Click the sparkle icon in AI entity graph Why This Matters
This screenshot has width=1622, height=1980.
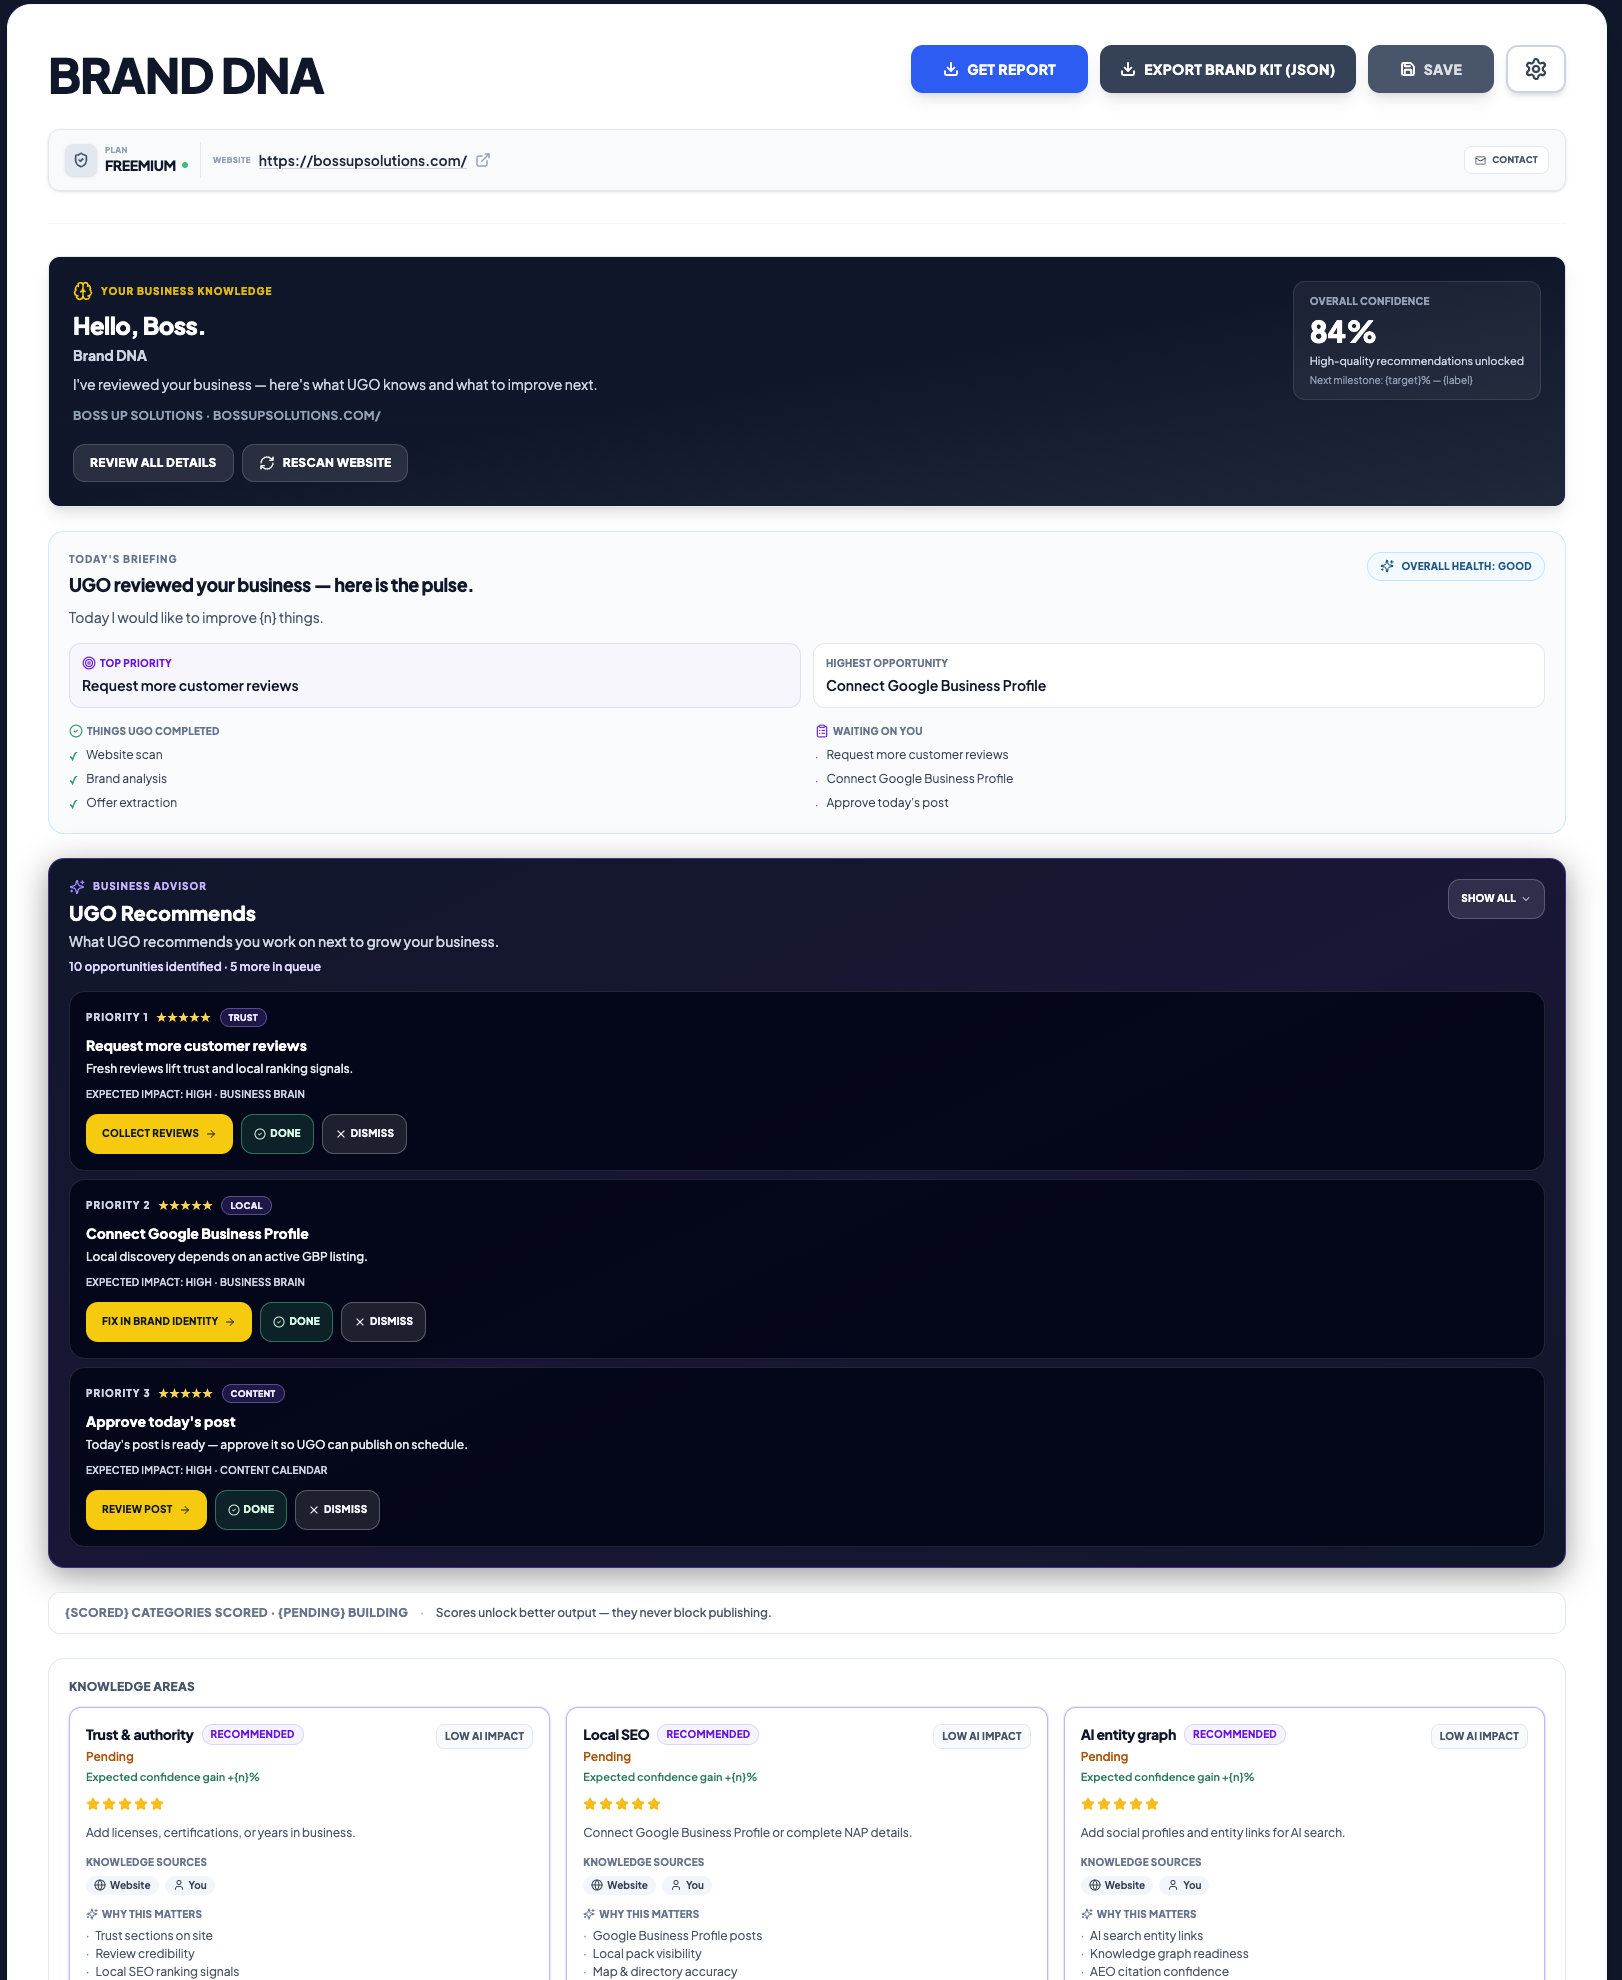tap(1087, 1914)
